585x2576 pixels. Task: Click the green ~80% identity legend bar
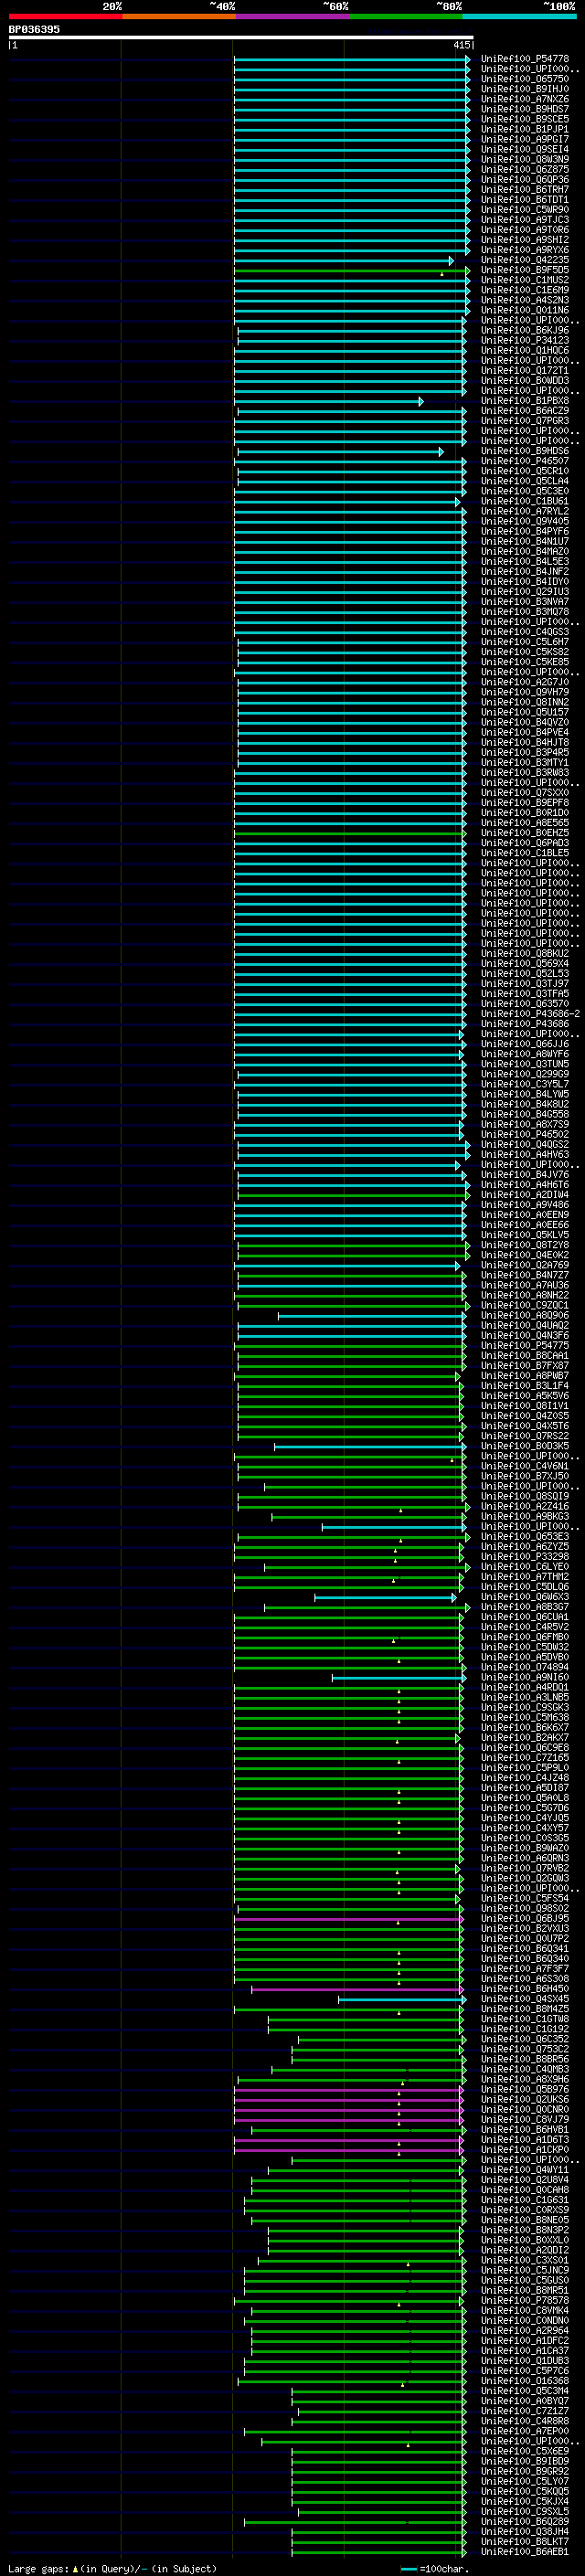(x=406, y=16)
